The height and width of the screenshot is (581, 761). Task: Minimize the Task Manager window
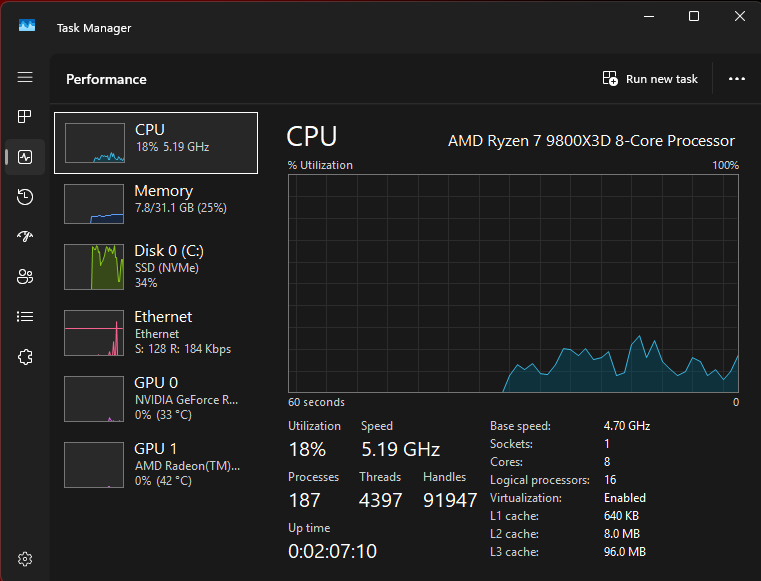click(649, 16)
